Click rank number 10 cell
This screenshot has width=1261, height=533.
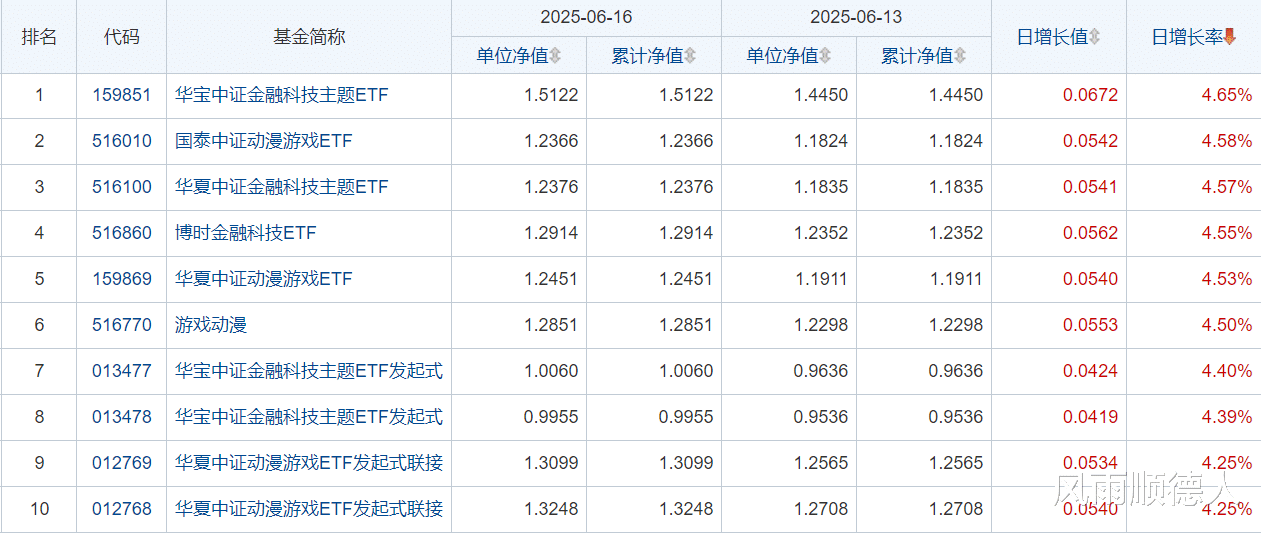[x=39, y=509]
